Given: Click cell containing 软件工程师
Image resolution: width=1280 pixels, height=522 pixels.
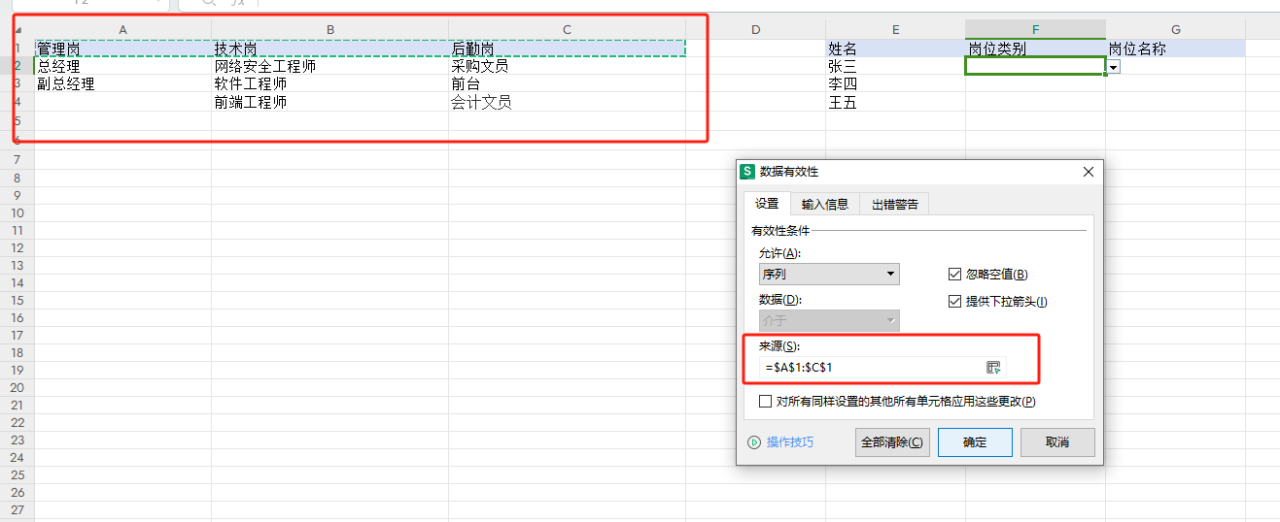Looking at the screenshot, I should tap(330, 84).
